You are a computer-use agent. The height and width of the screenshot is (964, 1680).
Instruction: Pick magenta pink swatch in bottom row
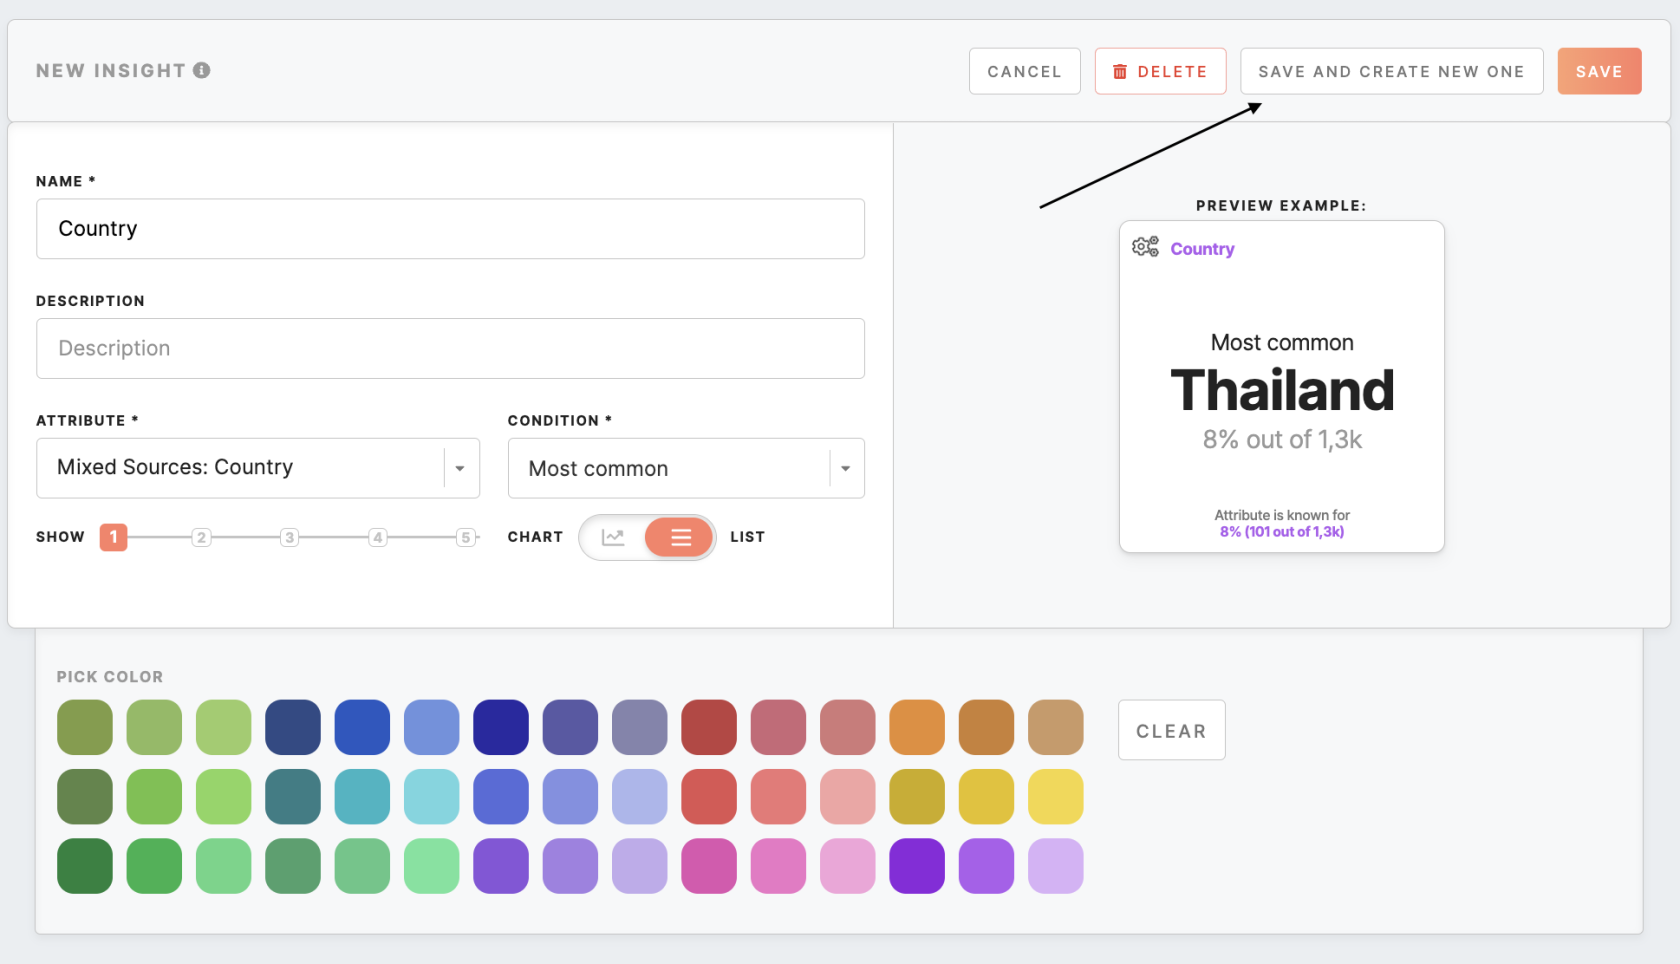pos(709,866)
